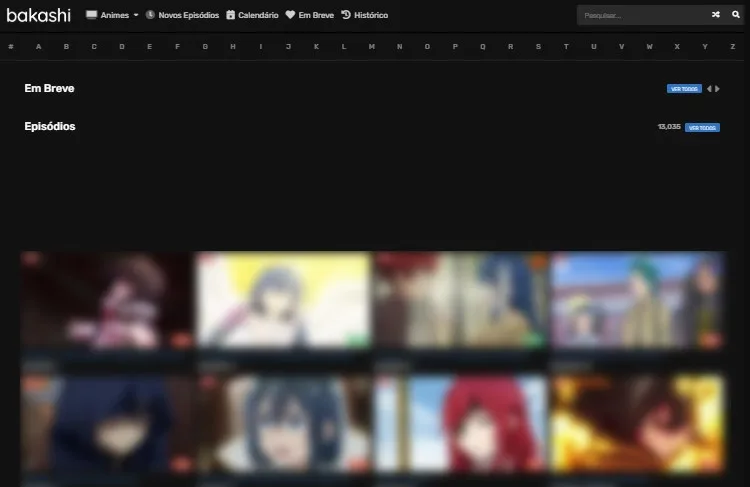
Task: Go to Em Breve in navbar
Action: (316, 15)
